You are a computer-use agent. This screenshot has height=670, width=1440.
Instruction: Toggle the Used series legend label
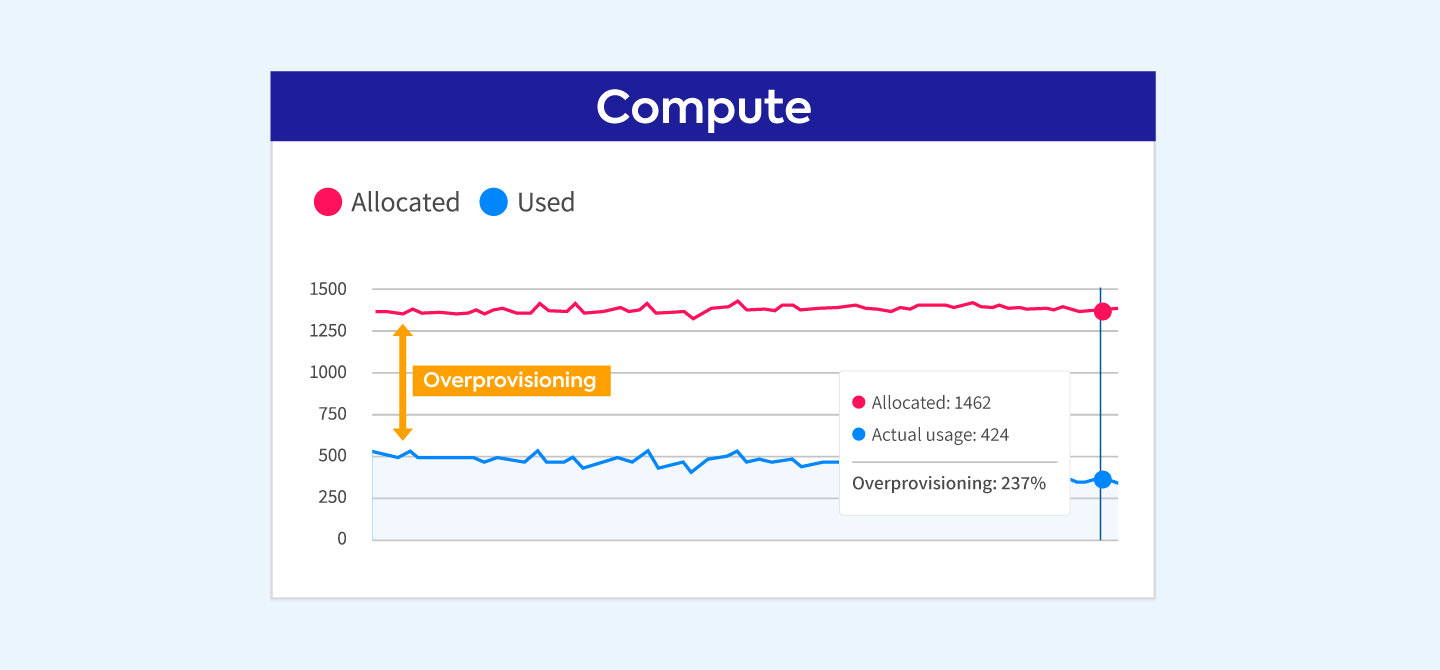(x=545, y=202)
